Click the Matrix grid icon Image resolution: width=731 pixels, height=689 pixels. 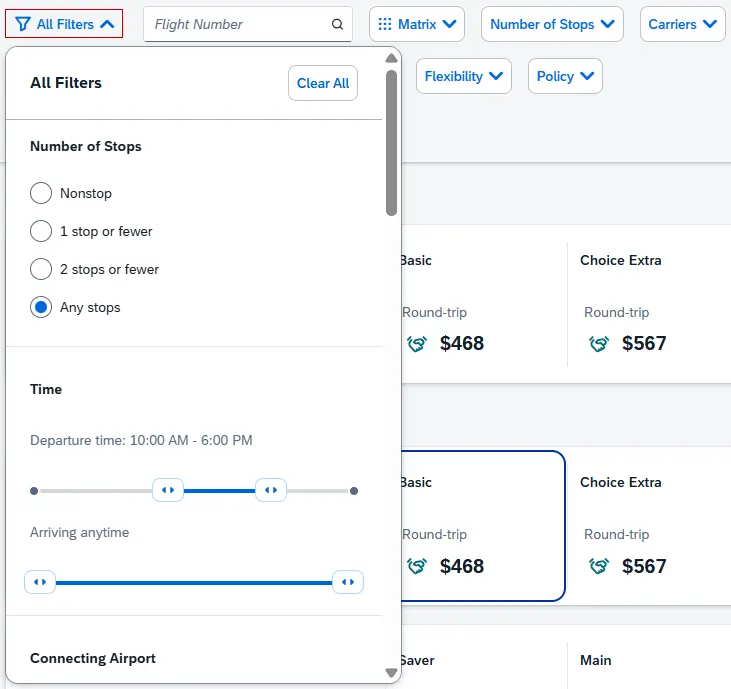[385, 24]
